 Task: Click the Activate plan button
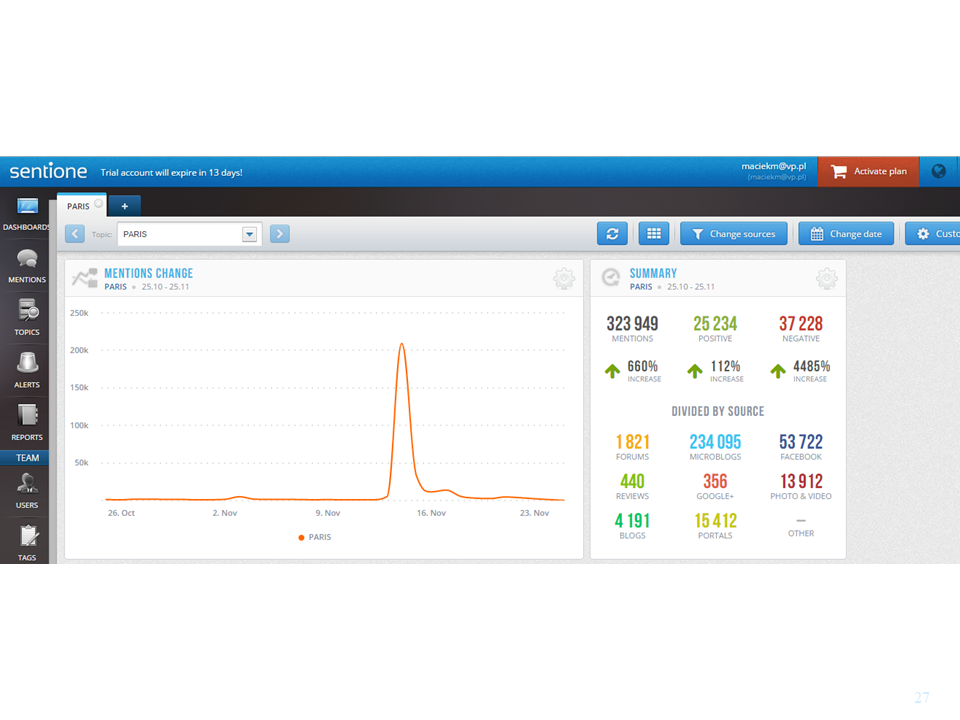point(868,171)
